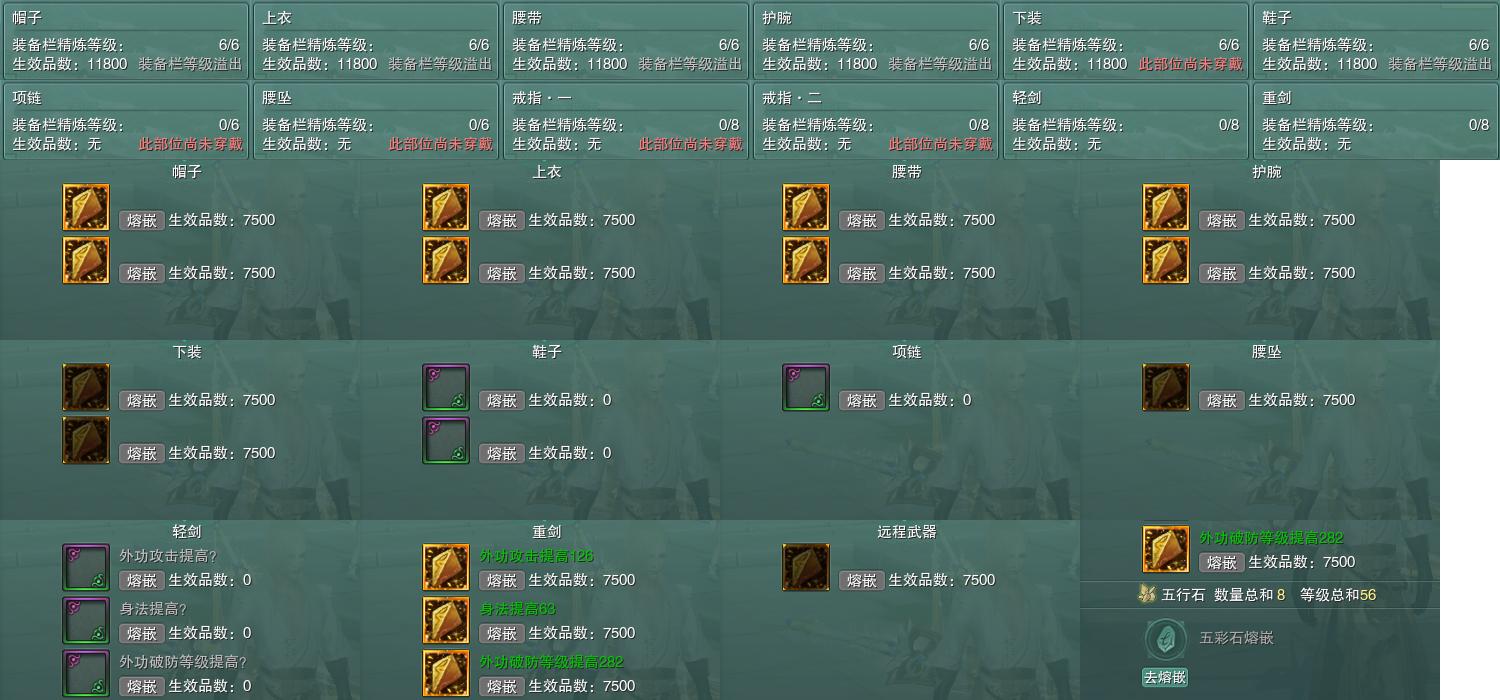This screenshot has width=1500, height=700.
Task: Select the 重剑 equipment panel at top
Action: click(x=1375, y=121)
